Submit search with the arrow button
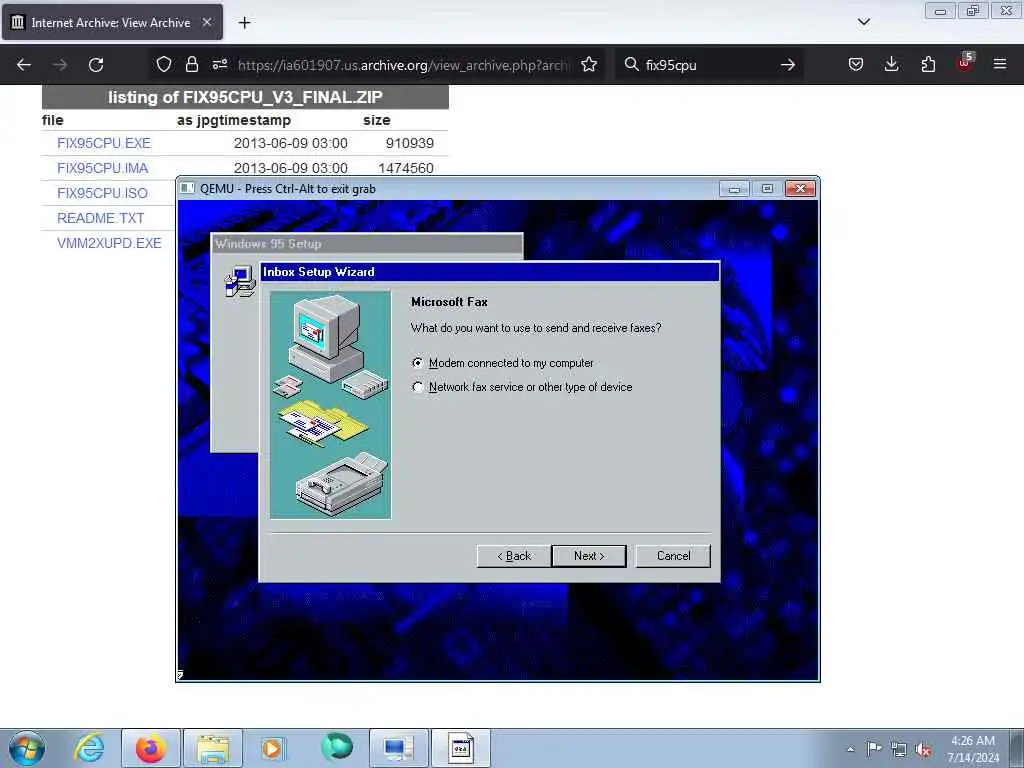This screenshot has width=1024, height=768. [788, 65]
